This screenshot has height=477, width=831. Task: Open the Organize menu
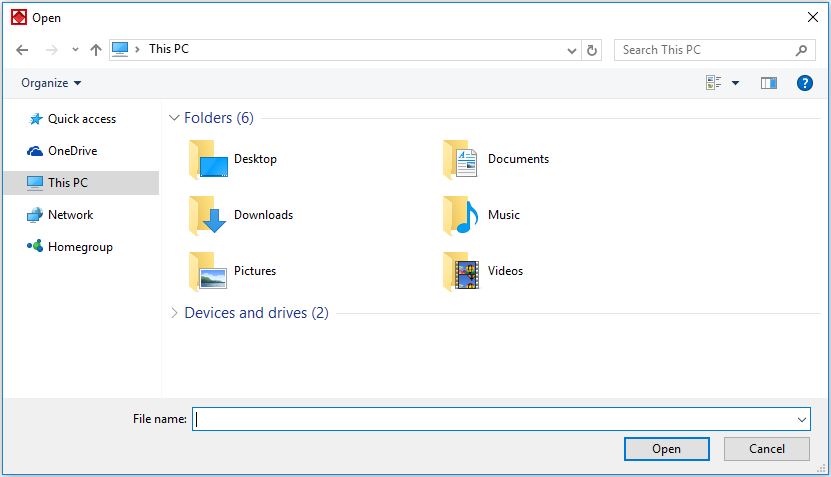pyautogui.click(x=51, y=83)
